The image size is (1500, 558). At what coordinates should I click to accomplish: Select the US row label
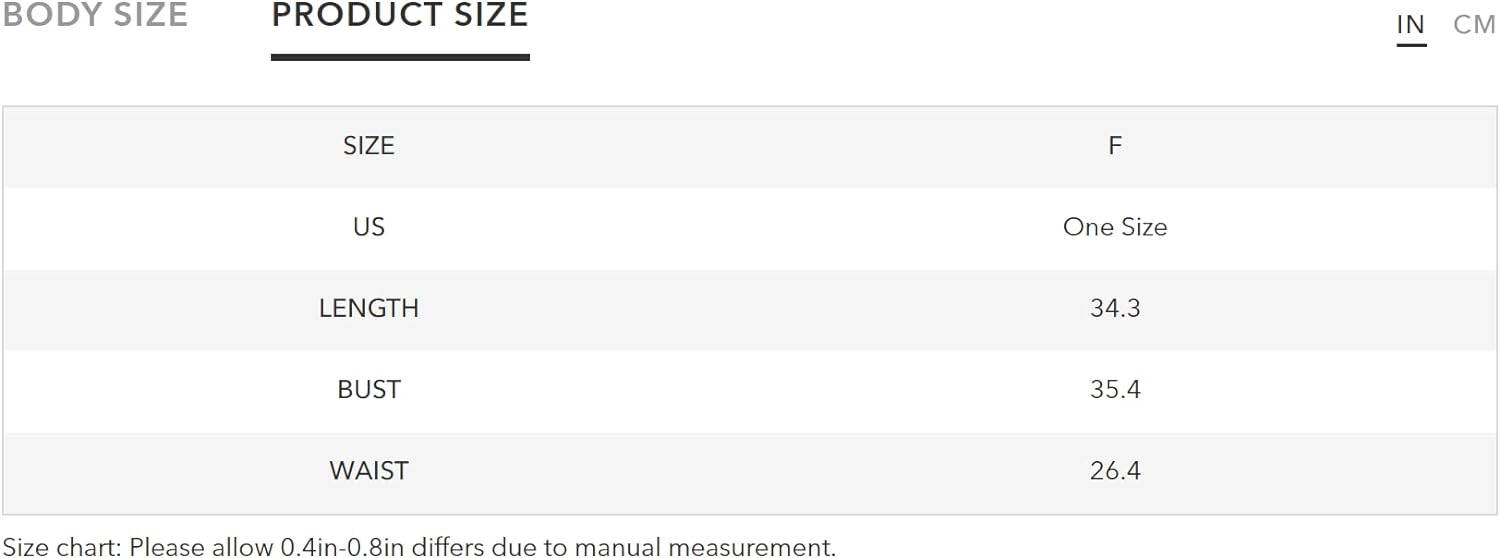point(369,227)
